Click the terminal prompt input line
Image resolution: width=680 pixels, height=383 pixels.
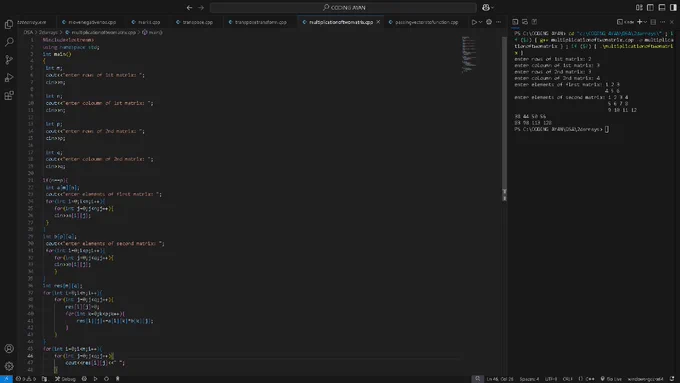562,129
